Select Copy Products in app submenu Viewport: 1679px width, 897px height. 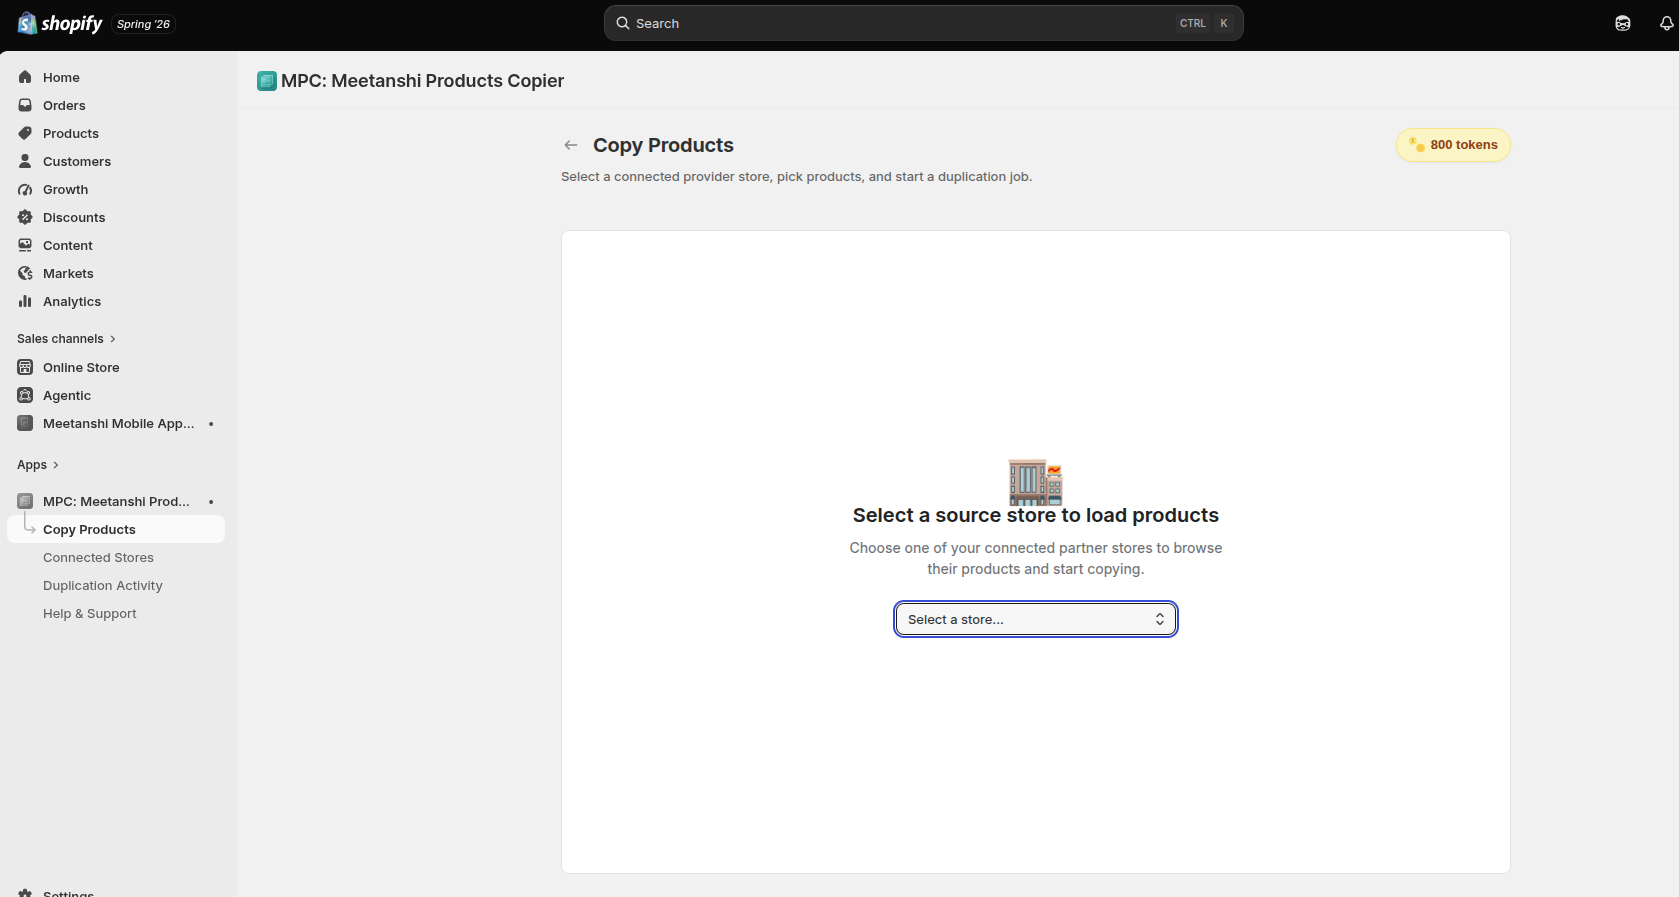click(116, 529)
